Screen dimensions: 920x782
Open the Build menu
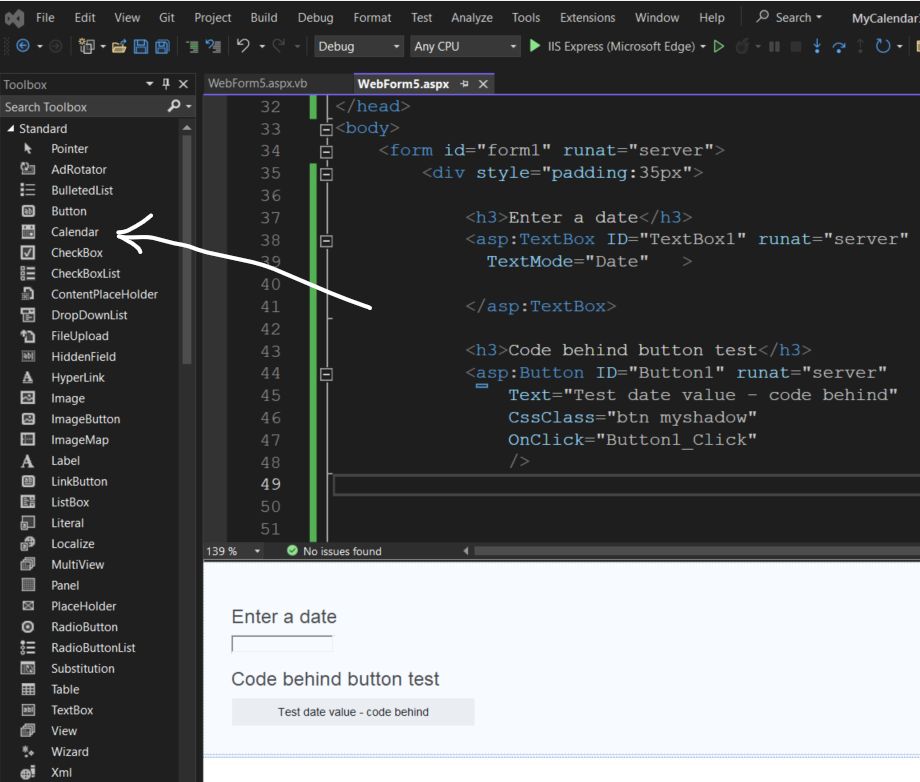(x=264, y=18)
